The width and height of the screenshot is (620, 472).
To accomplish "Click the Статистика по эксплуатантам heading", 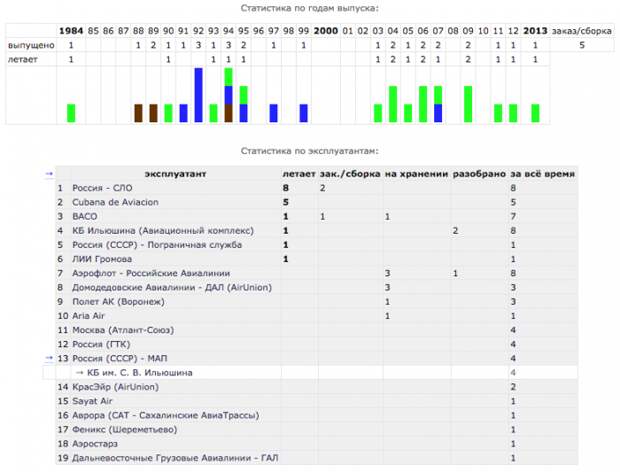I will pos(310,151).
